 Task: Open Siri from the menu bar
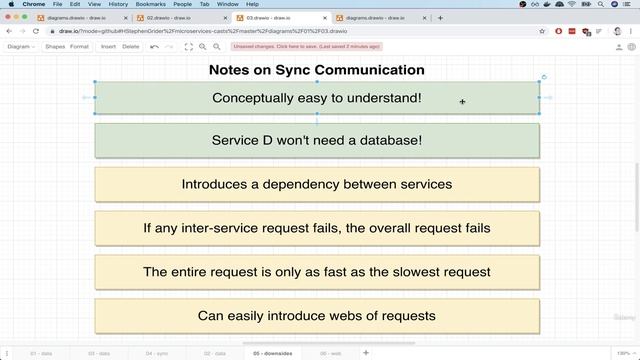click(x=614, y=4)
